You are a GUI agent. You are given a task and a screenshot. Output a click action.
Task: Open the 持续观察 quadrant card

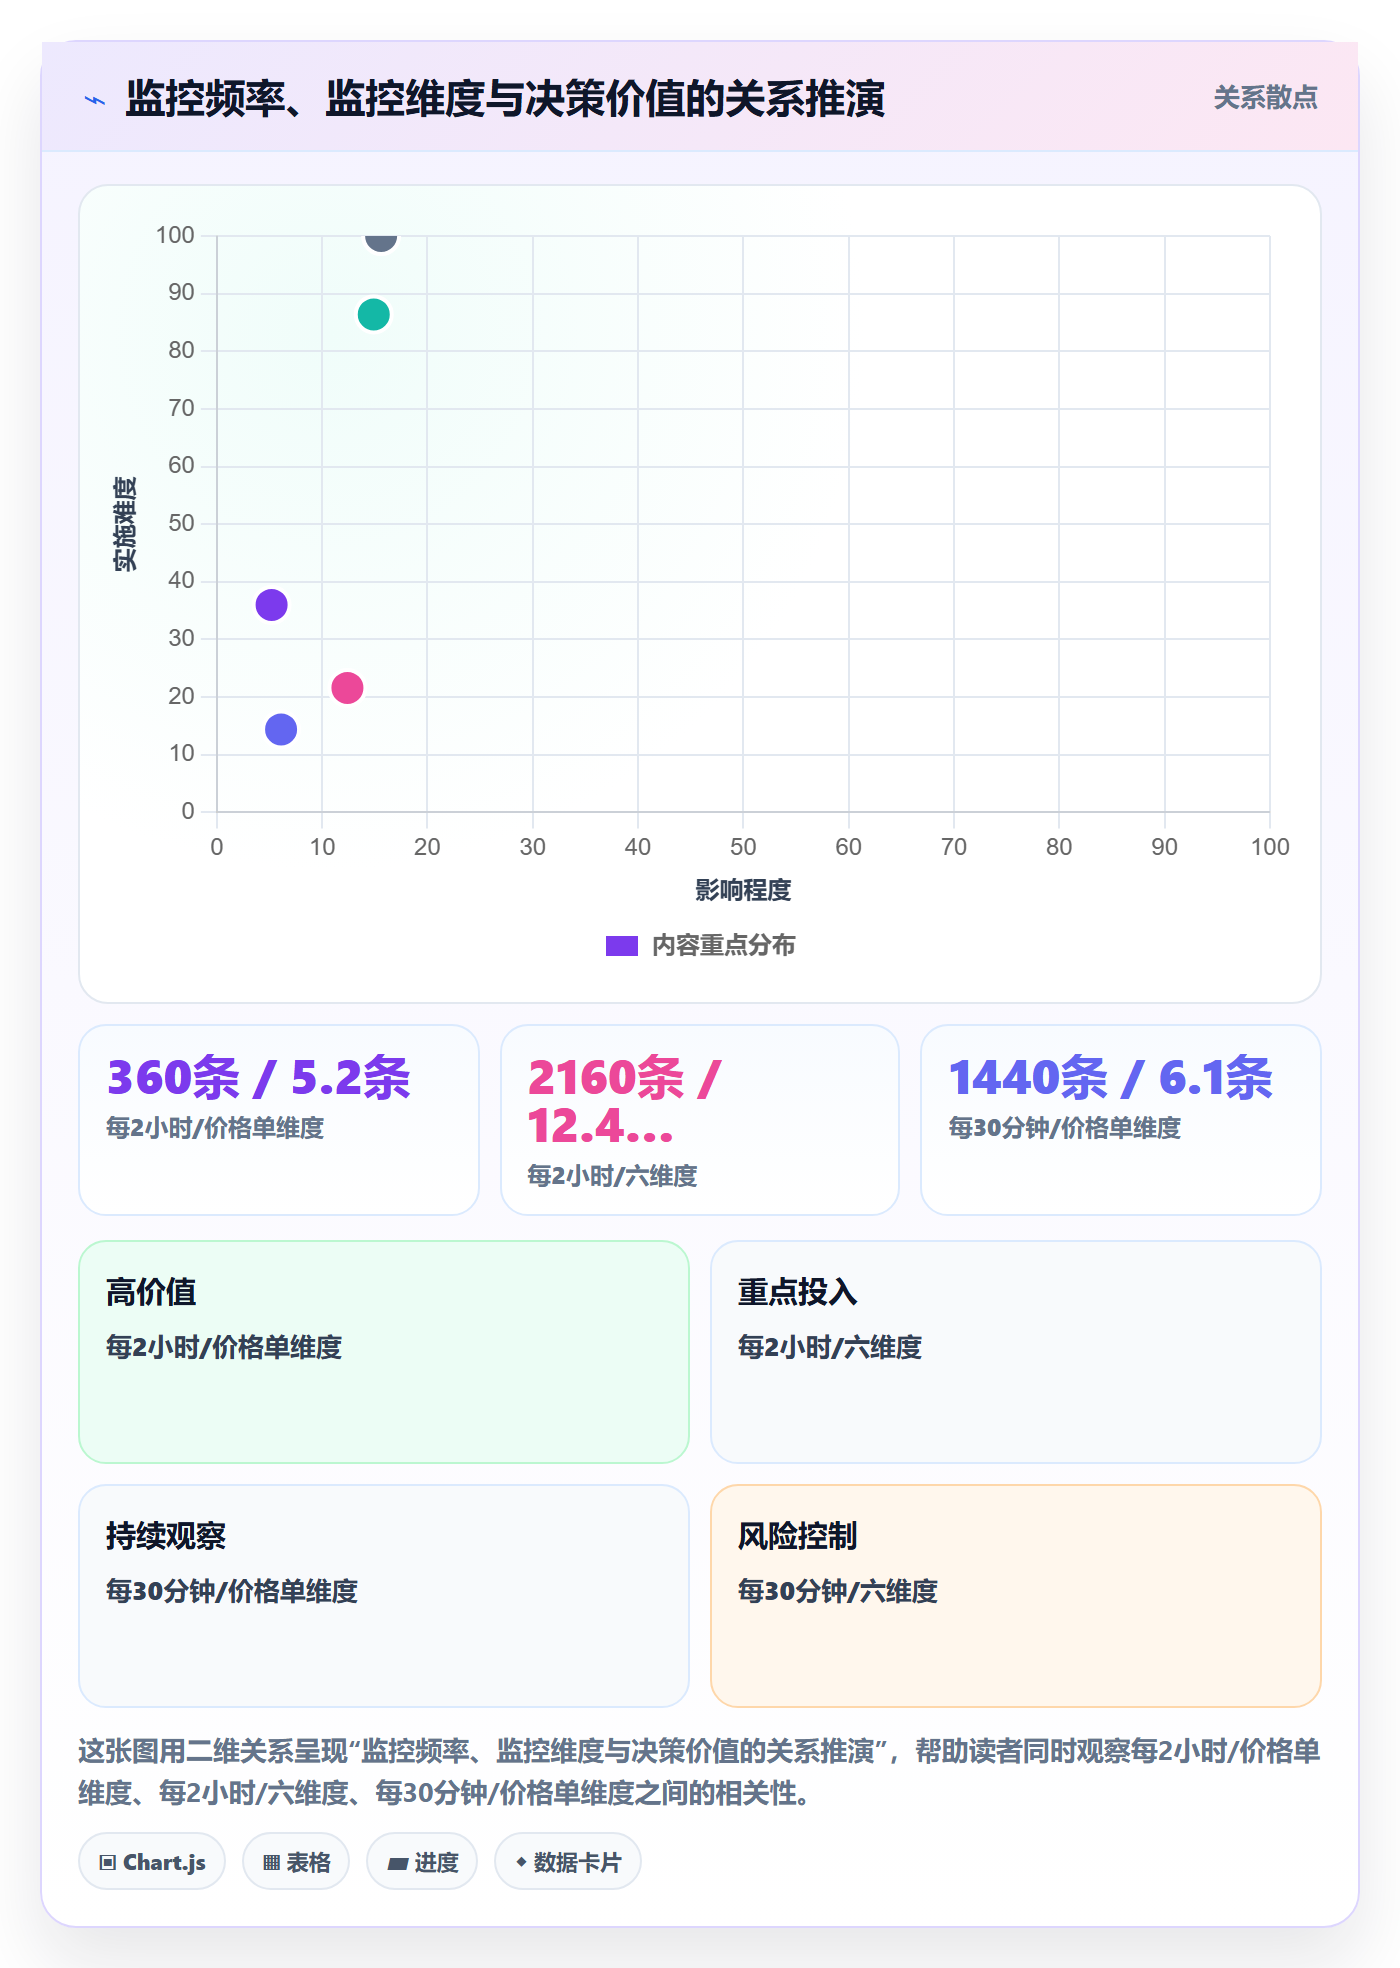[384, 1596]
